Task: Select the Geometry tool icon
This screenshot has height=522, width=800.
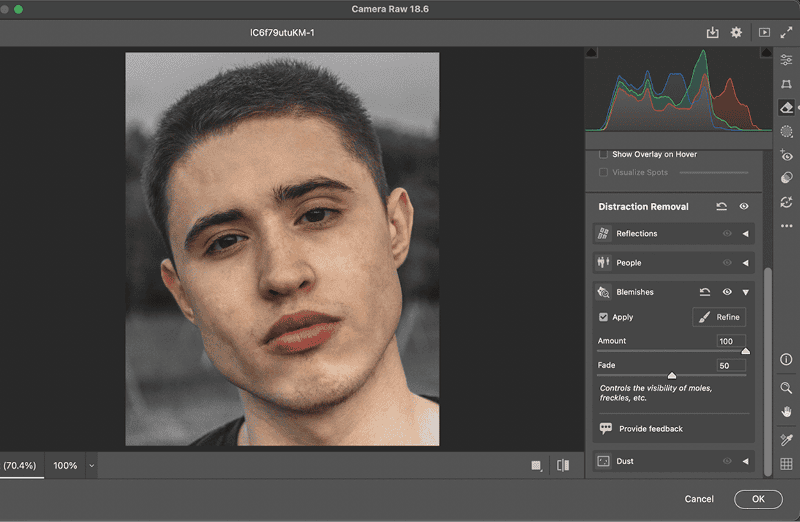Action: [x=786, y=84]
